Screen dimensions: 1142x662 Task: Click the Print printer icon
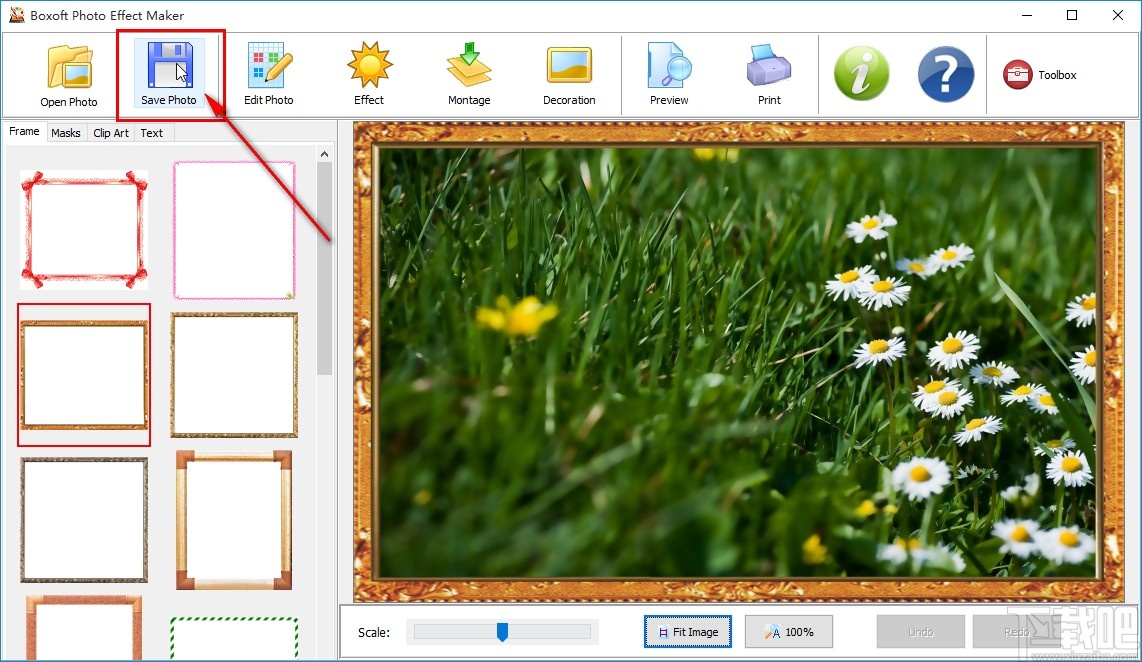click(769, 65)
